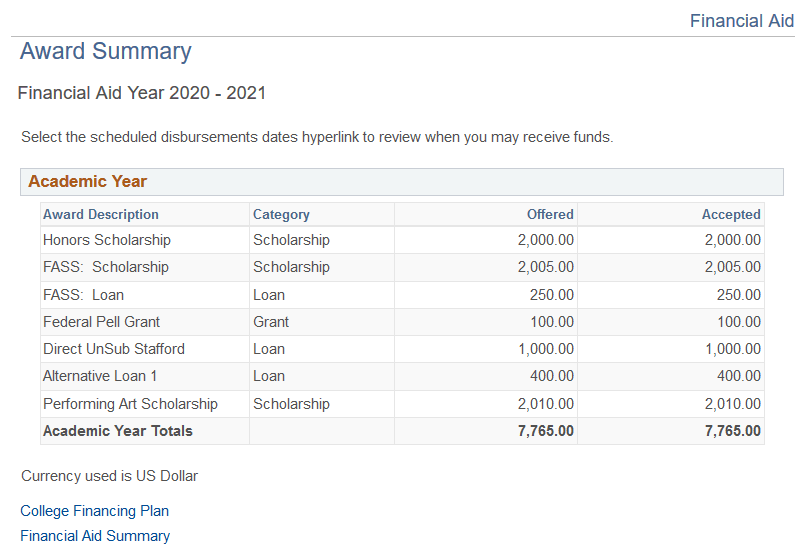The height and width of the screenshot is (549, 806).
Task: Click the Financial Aid header link
Action: [x=741, y=21]
